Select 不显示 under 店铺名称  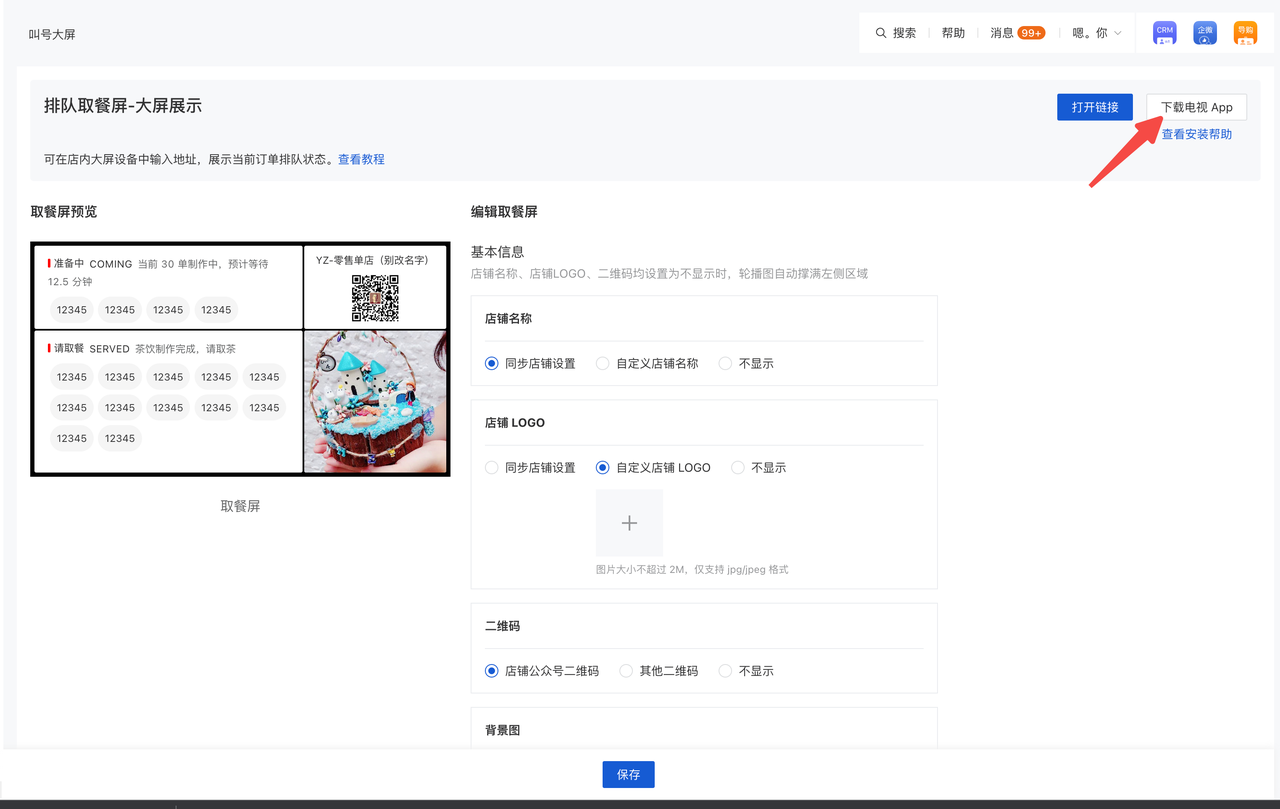point(725,364)
